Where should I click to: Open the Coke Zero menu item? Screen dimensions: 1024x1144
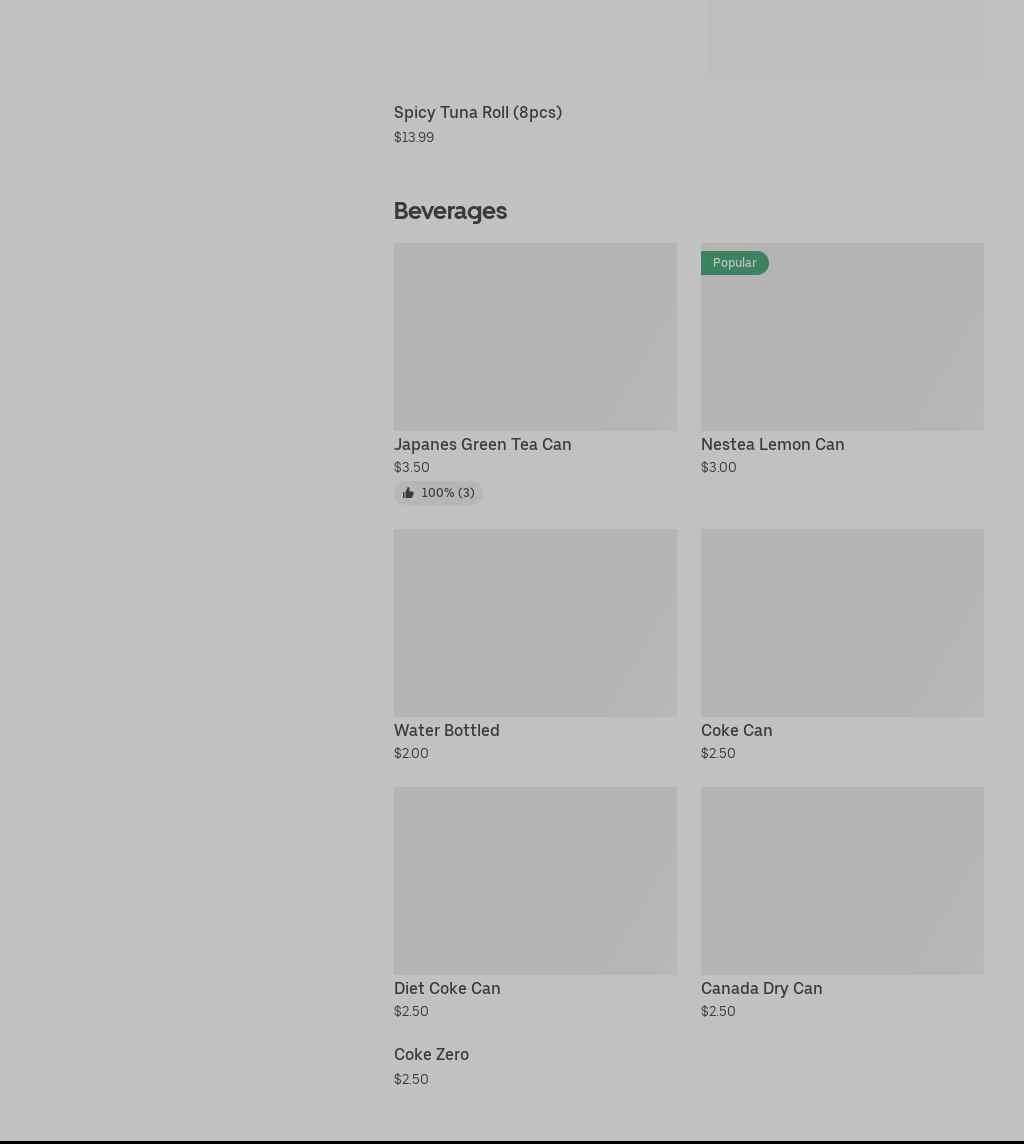click(431, 1054)
